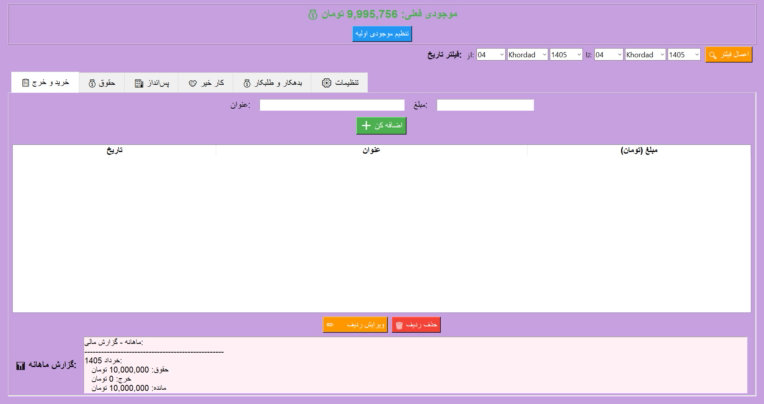Click the orange ویرایش ردیف (edit row) button
Viewport: 764px width, 404px height.
tap(355, 325)
